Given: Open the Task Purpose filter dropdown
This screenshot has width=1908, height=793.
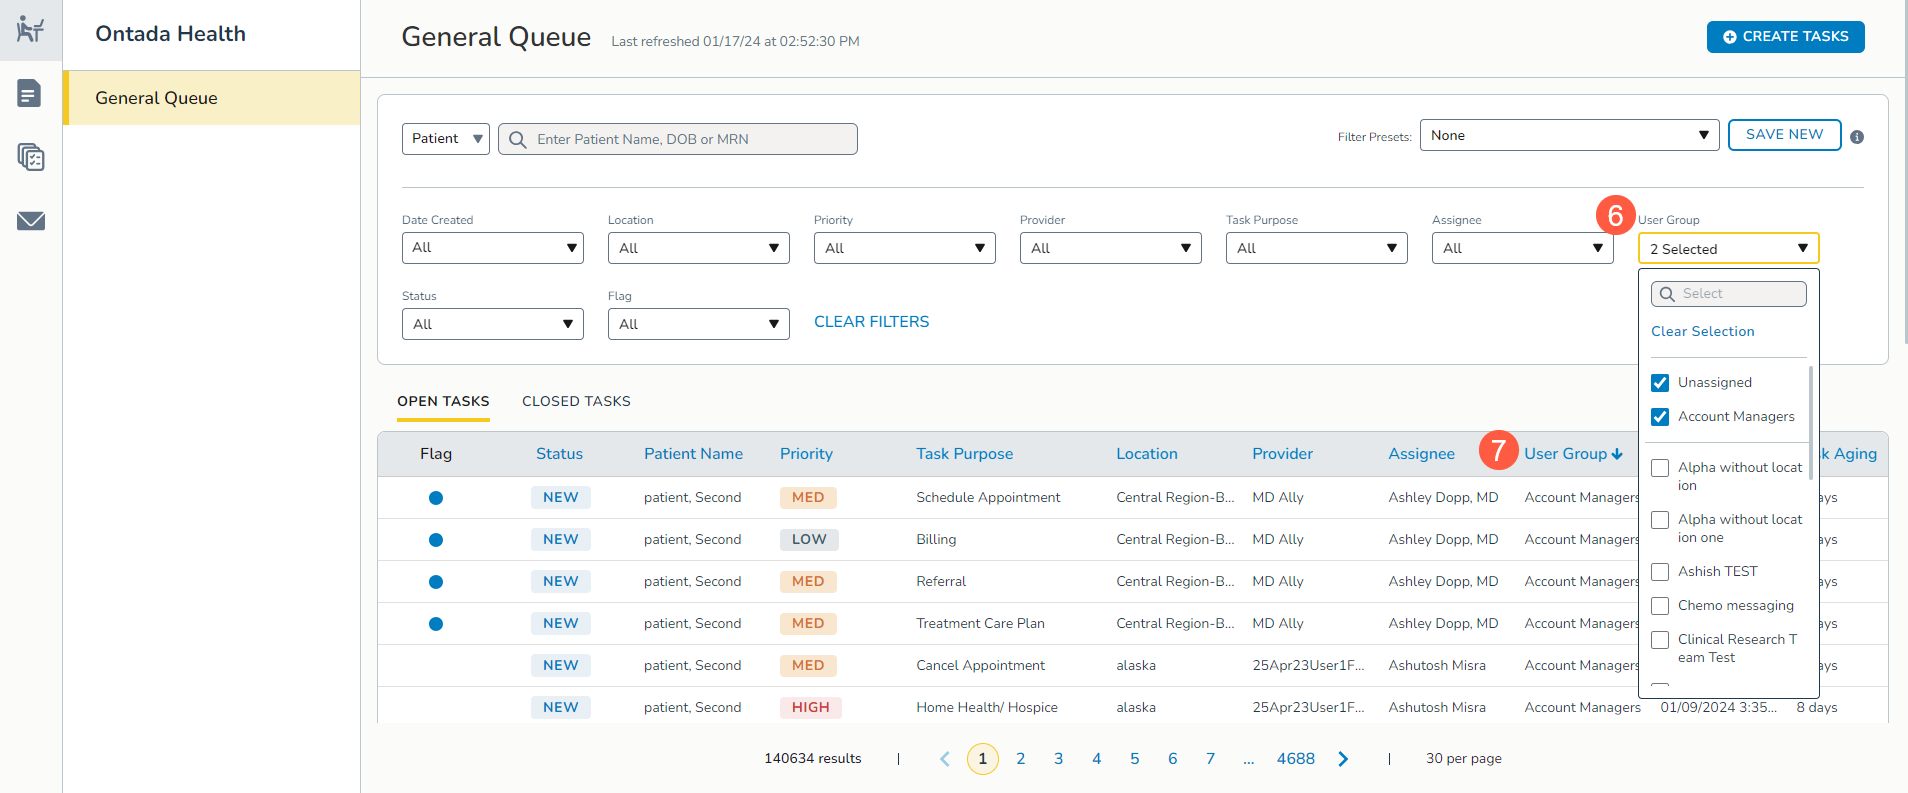Looking at the screenshot, I should coord(1316,248).
